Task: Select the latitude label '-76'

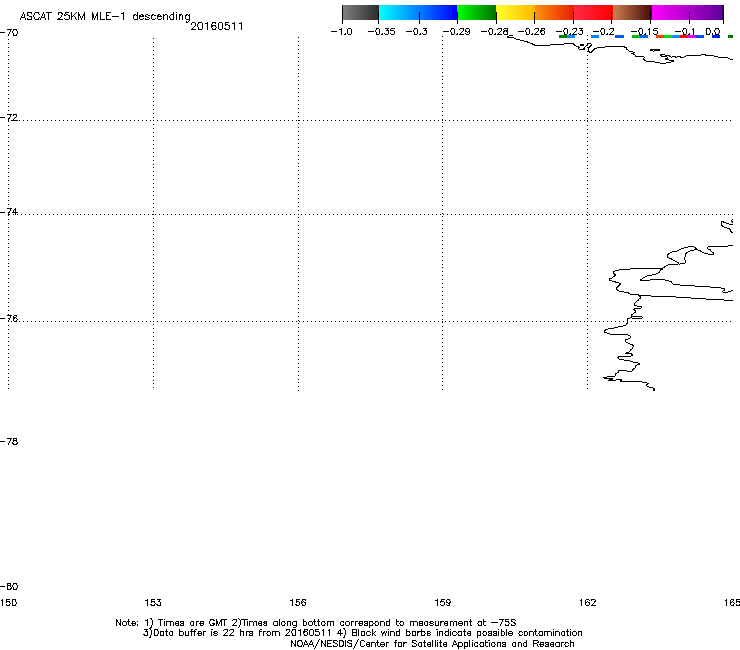Action: 9,319
